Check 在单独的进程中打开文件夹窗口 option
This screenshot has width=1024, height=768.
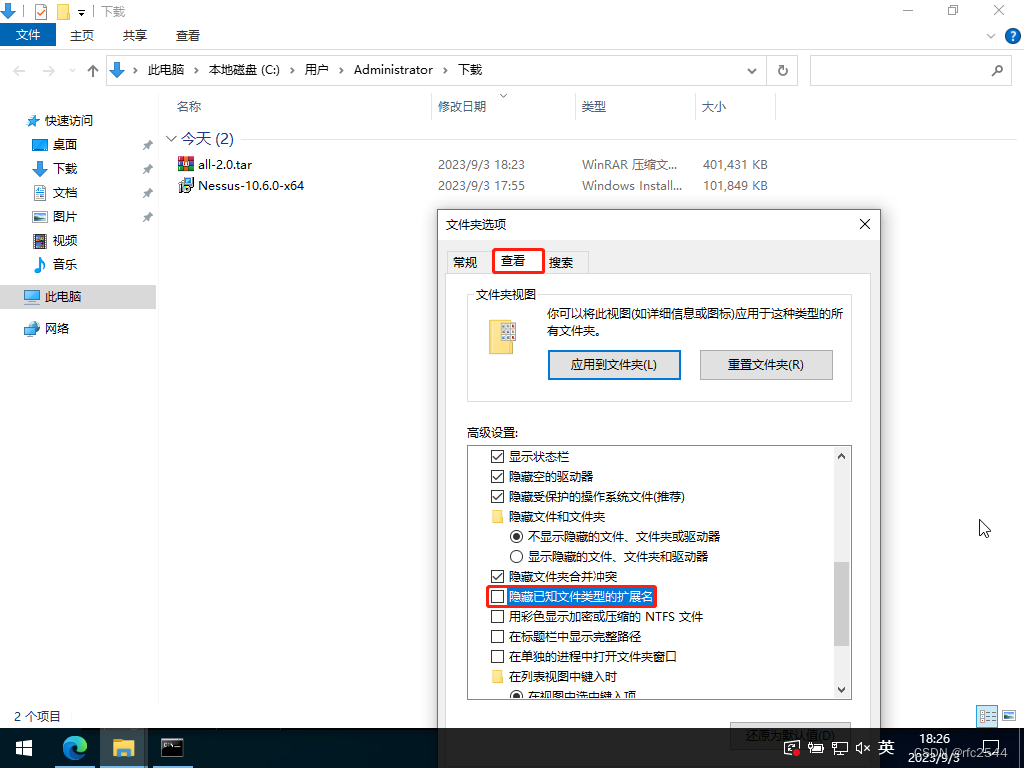498,656
